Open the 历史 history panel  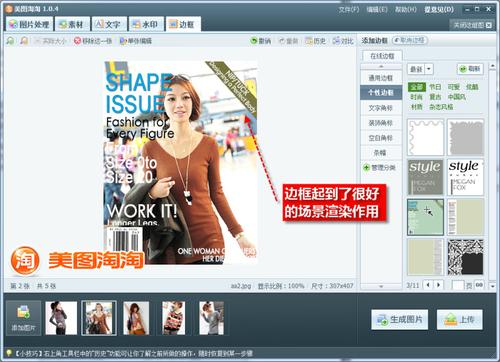315,41
